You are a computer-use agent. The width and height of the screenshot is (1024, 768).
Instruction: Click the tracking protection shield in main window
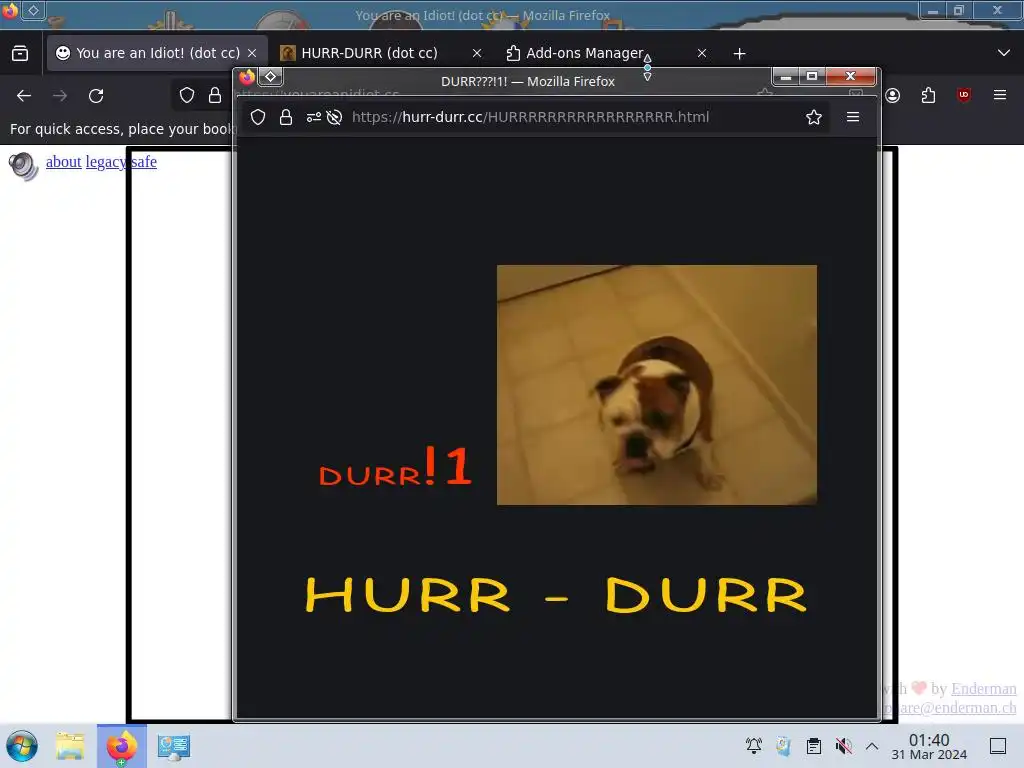[x=187, y=95]
